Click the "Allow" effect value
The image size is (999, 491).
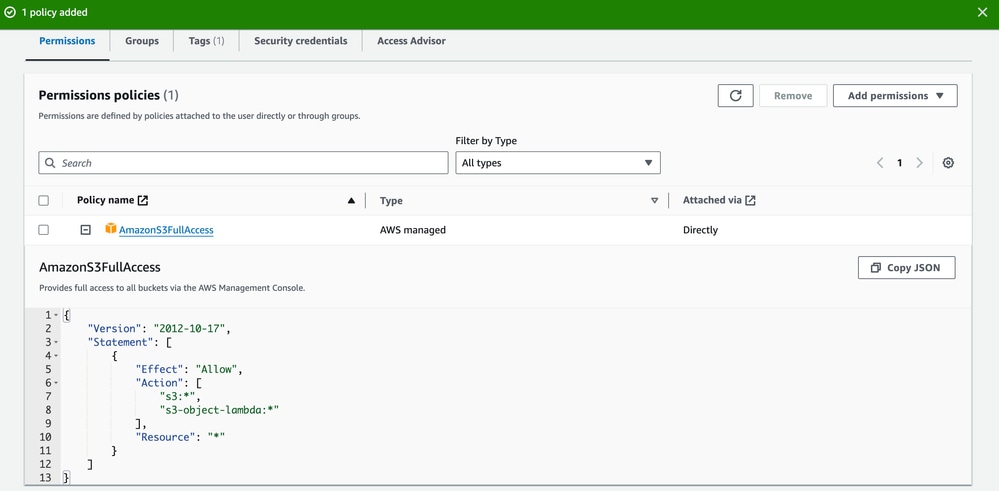(x=217, y=369)
